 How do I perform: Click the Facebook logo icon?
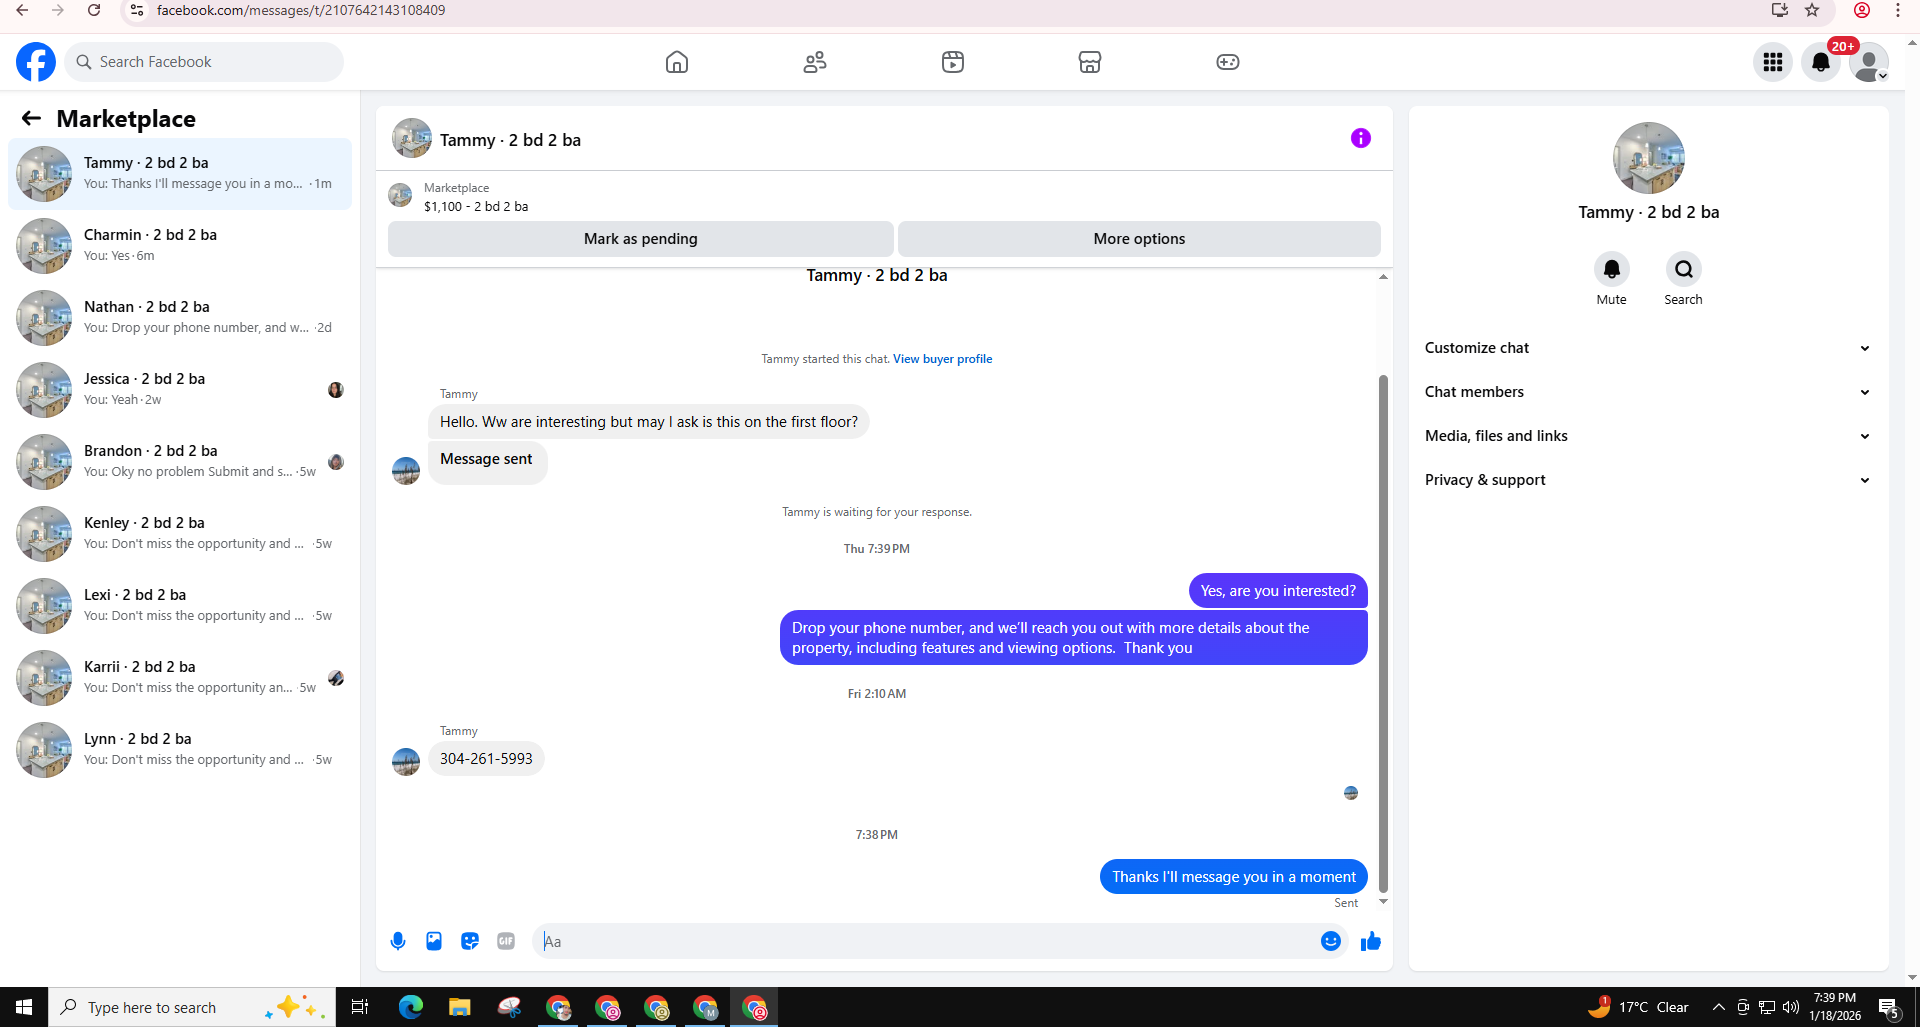point(36,62)
